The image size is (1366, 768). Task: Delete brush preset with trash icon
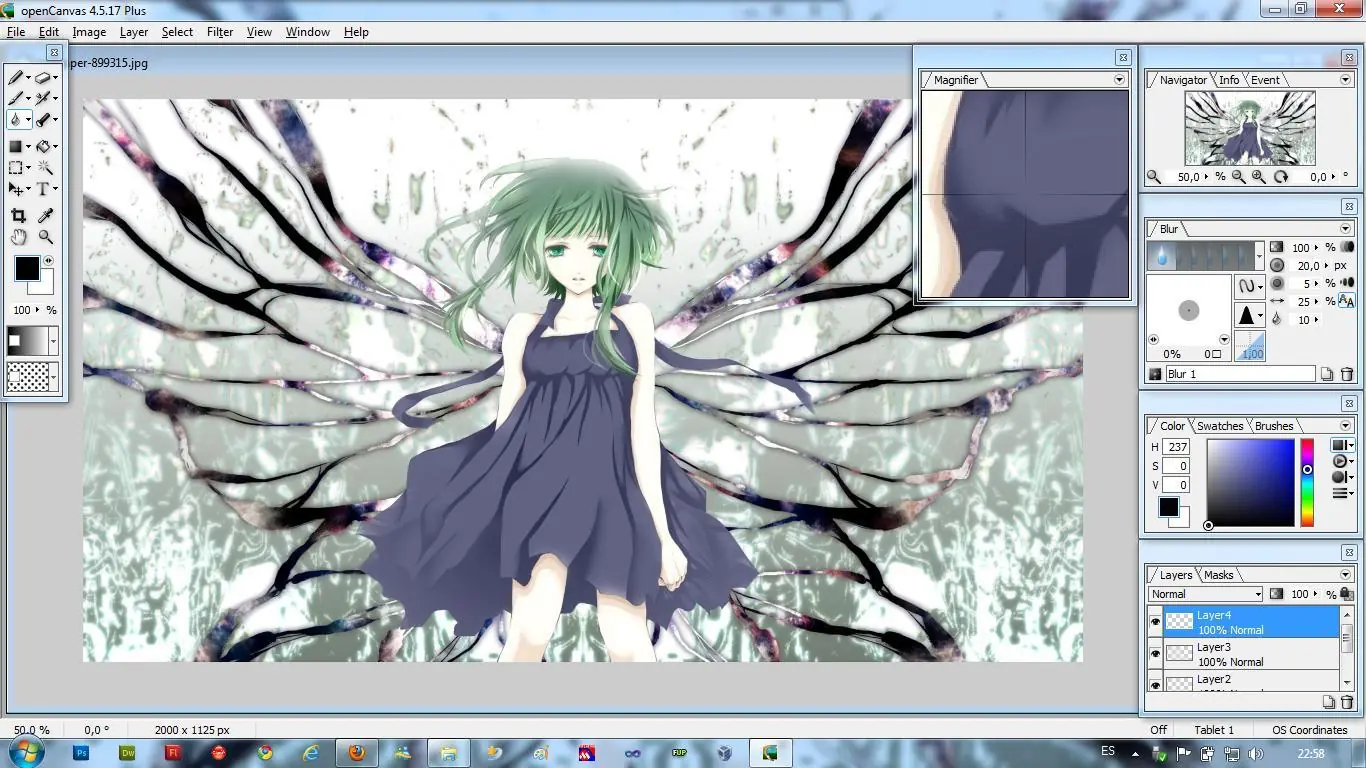[1347, 374]
